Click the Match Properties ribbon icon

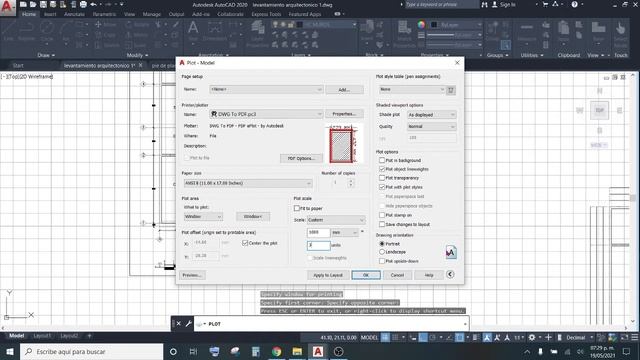pos(404,34)
